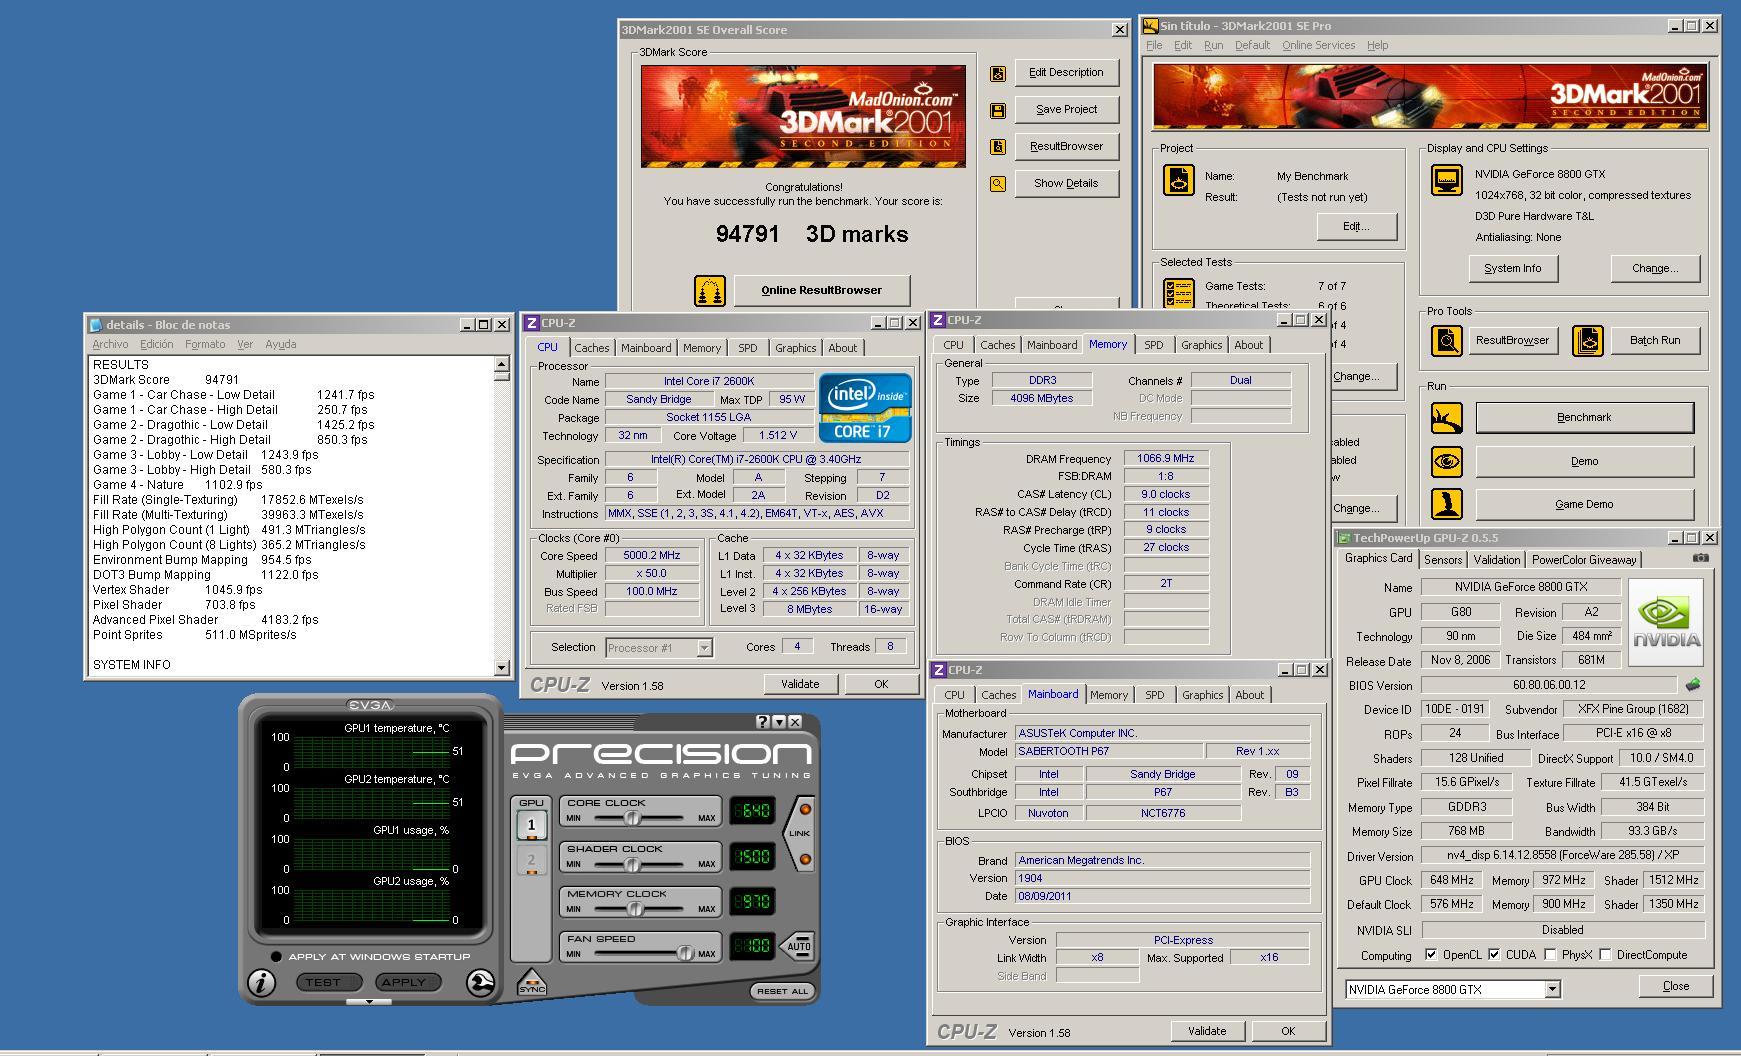
Task: Toggle the OpenCL checkbox in GPU-Z
Action: [x=1431, y=955]
